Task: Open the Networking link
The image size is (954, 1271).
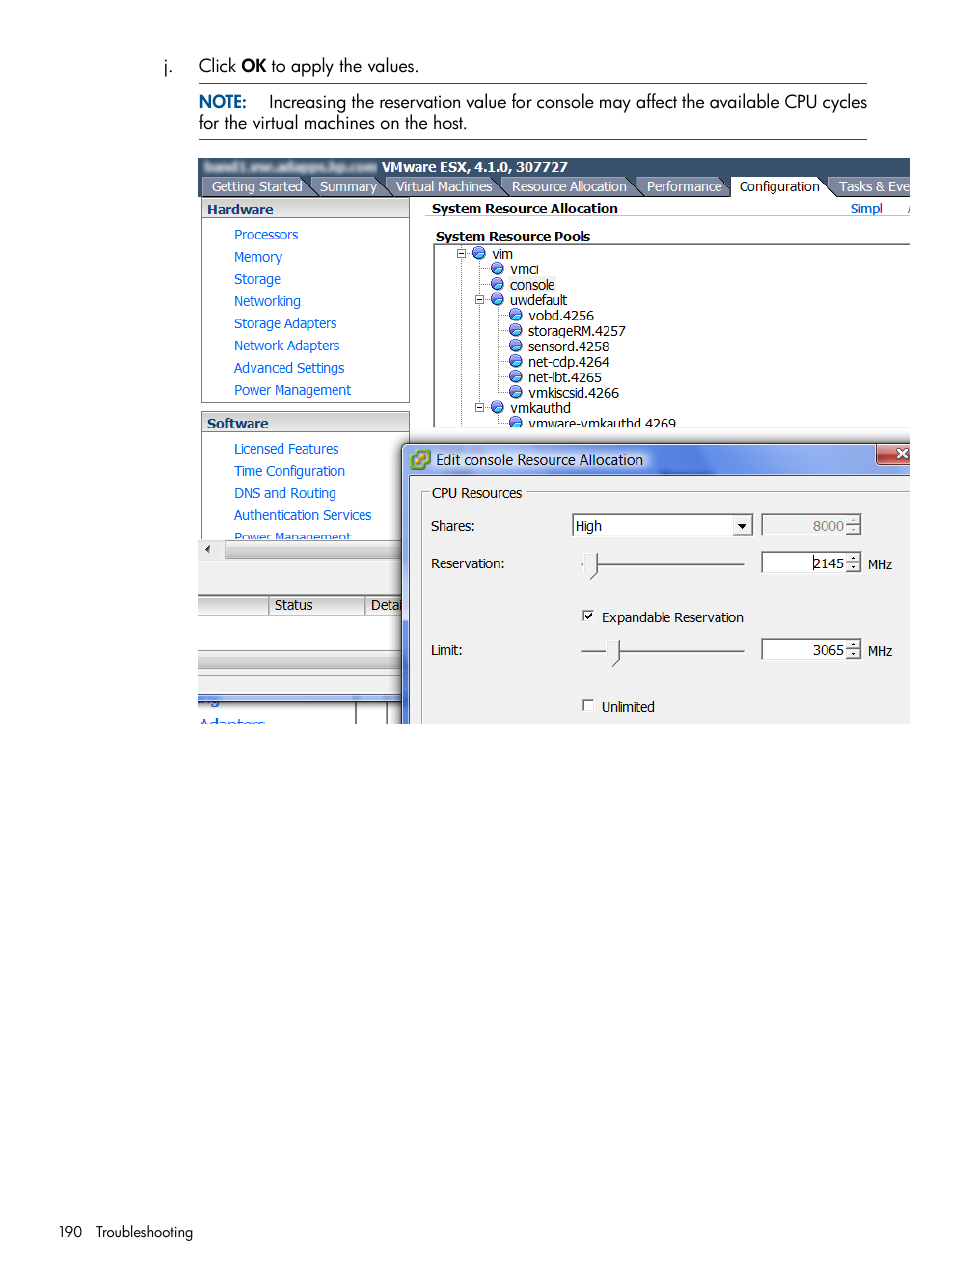Action: pos(267,301)
